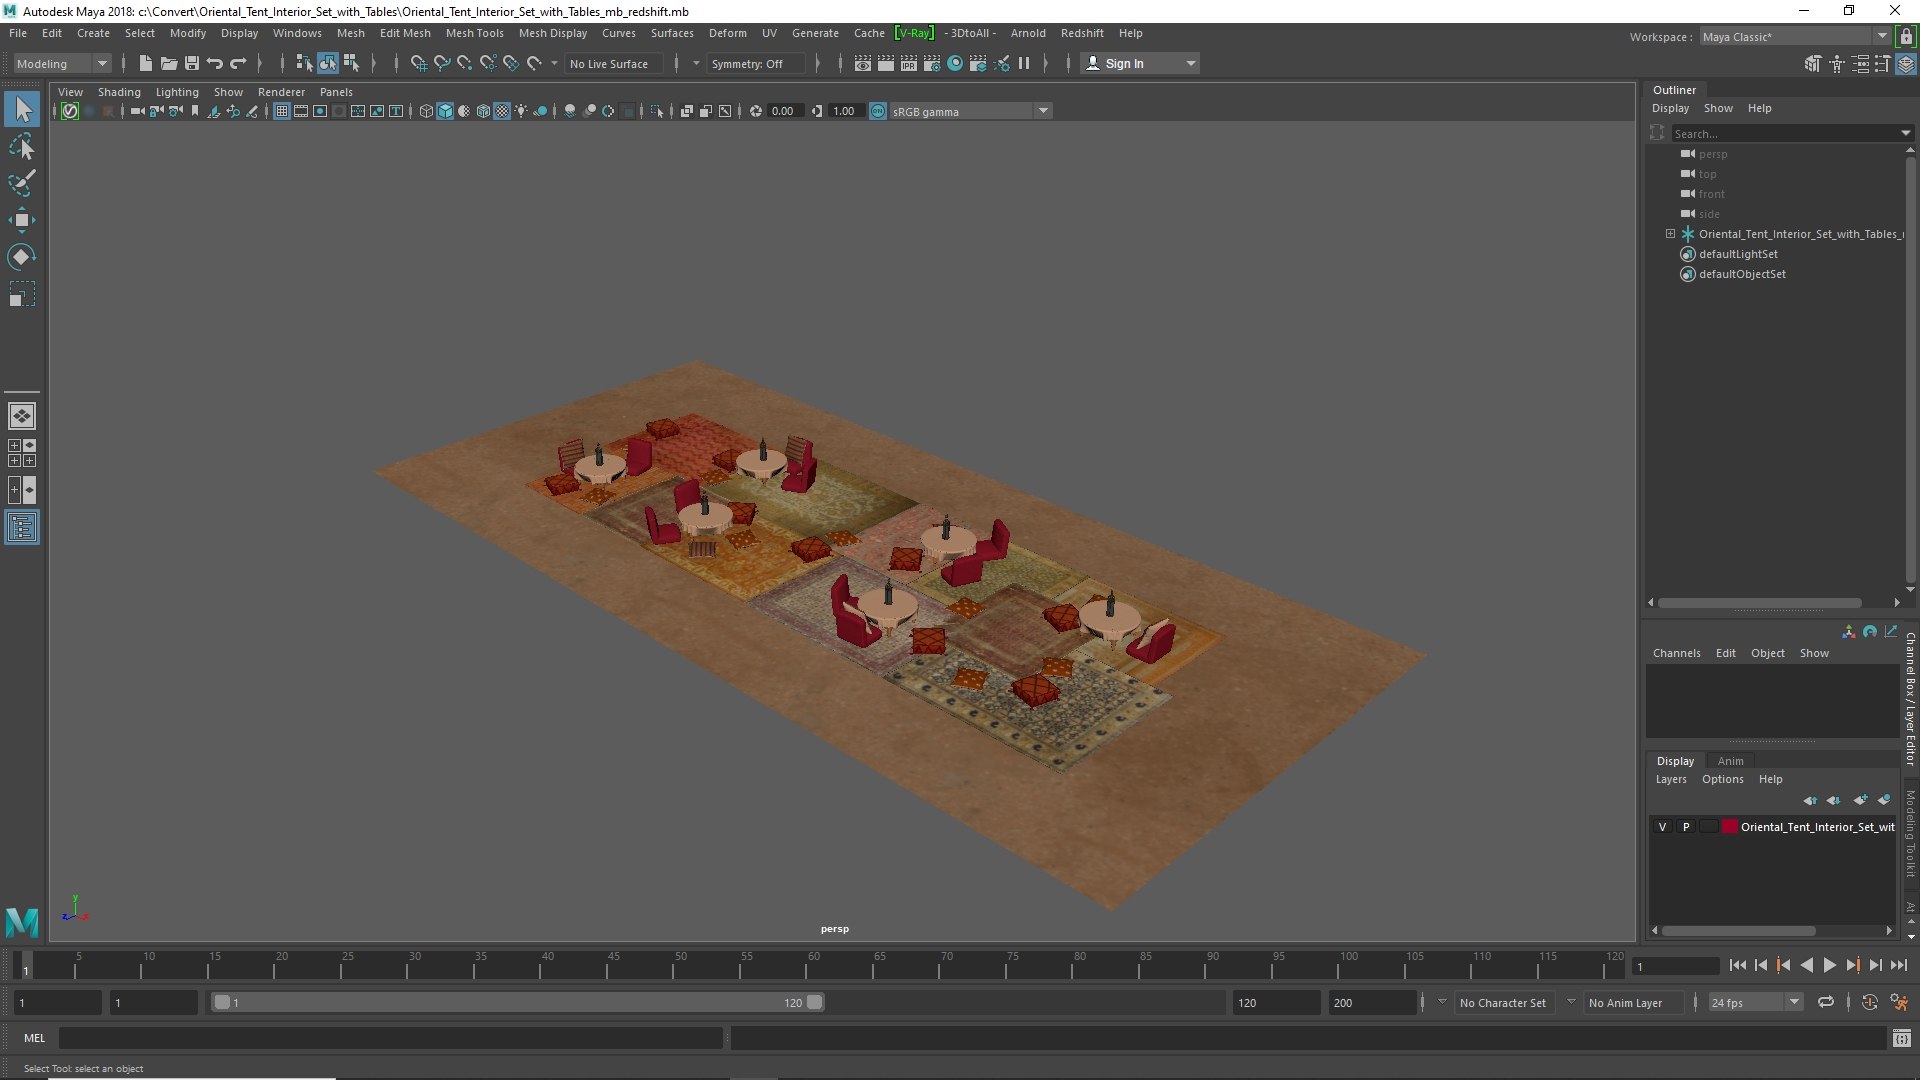Open the Workspace Maya Classic dropdown
Viewport: 1920px width, 1080px height.
[1795, 37]
